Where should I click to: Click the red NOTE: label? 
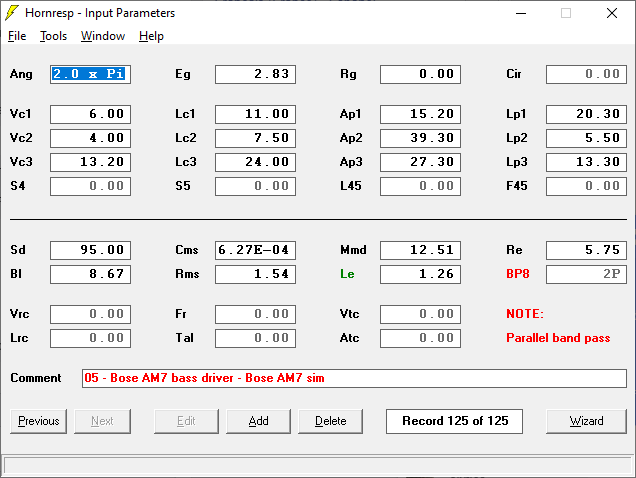point(525,314)
